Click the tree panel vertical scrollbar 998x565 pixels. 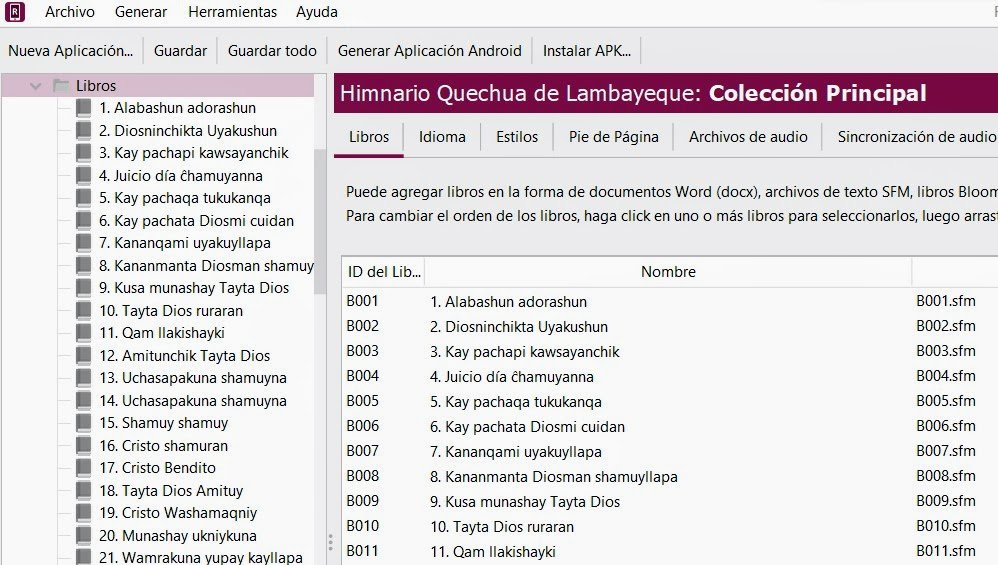click(x=320, y=223)
